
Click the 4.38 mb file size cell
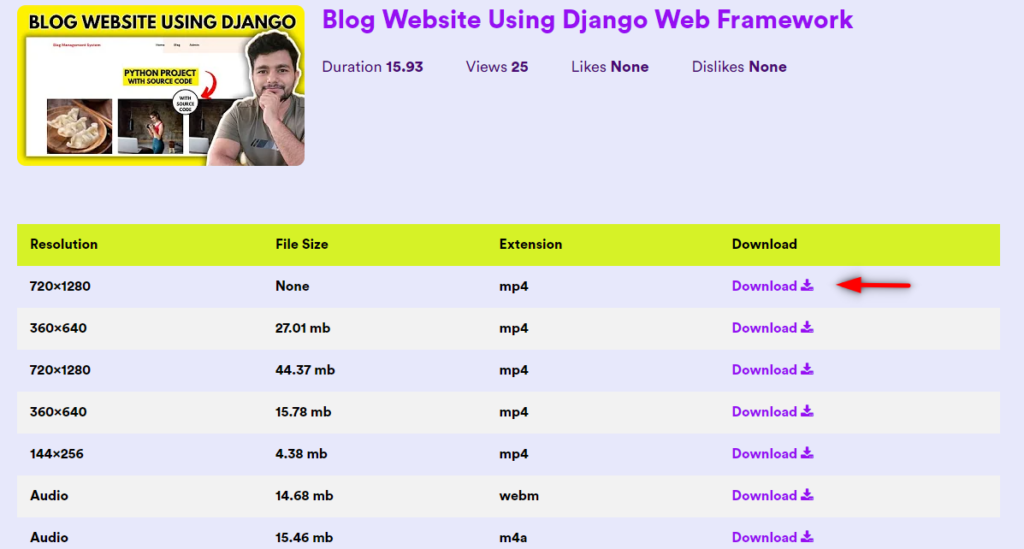pos(301,453)
